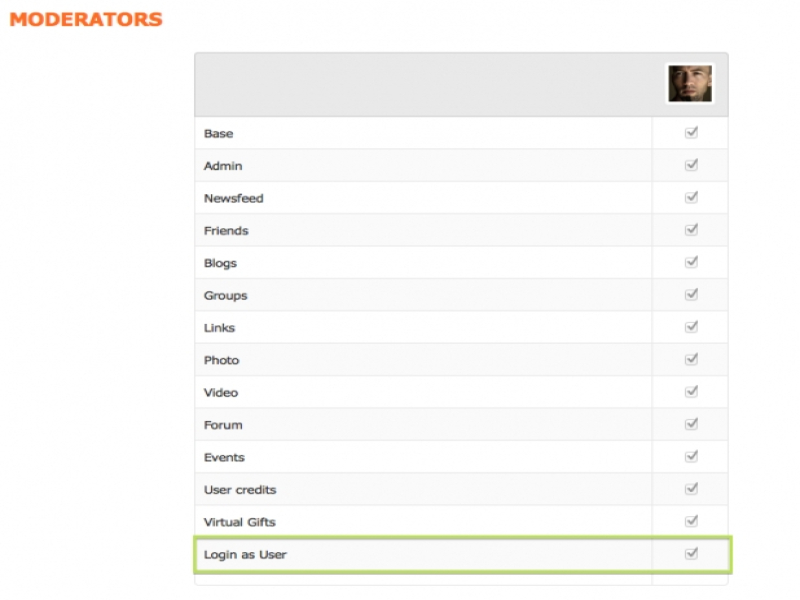Viewport: 800px width, 600px height.
Task: Disable the Virtual Gifts permission checkbox
Action: [691, 521]
